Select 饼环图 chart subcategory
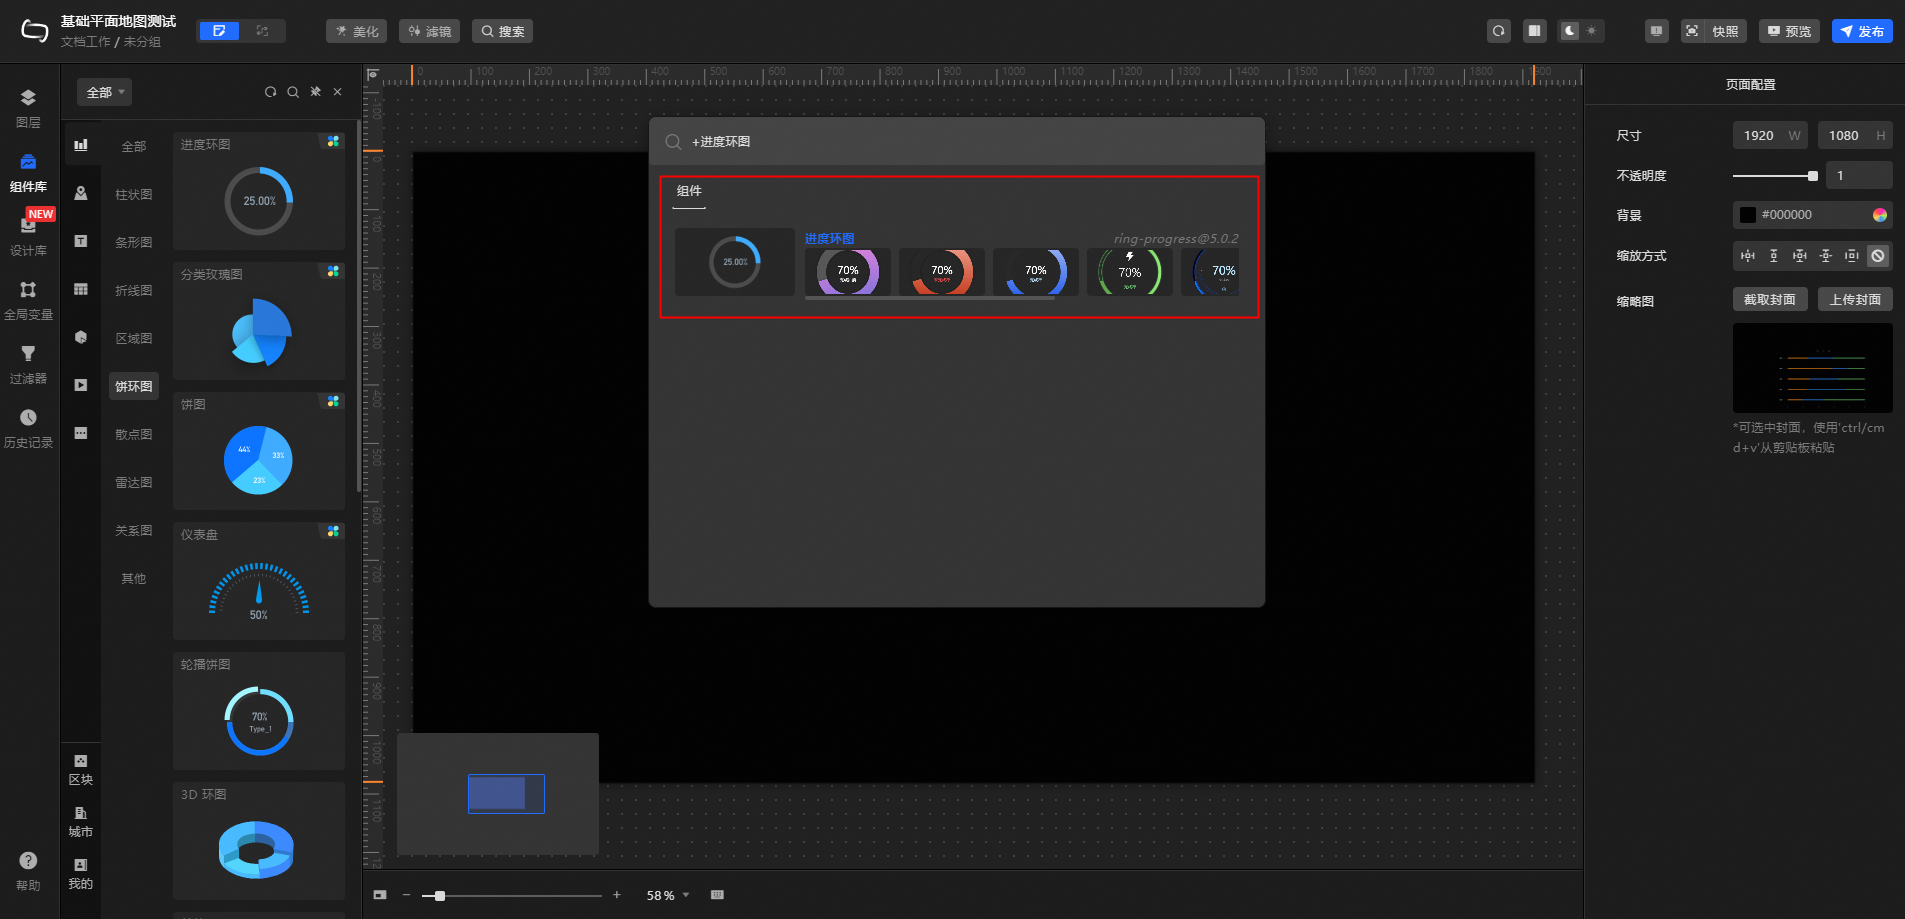This screenshot has height=919, width=1905. point(134,386)
